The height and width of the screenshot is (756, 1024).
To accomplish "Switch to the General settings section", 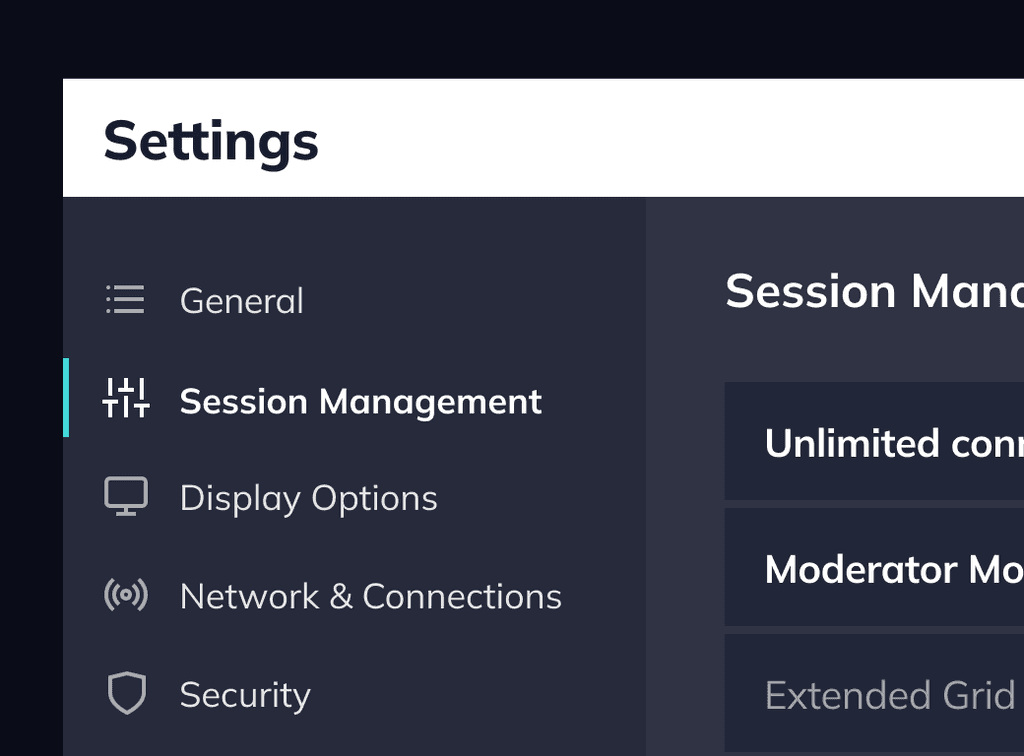I will pos(241,299).
